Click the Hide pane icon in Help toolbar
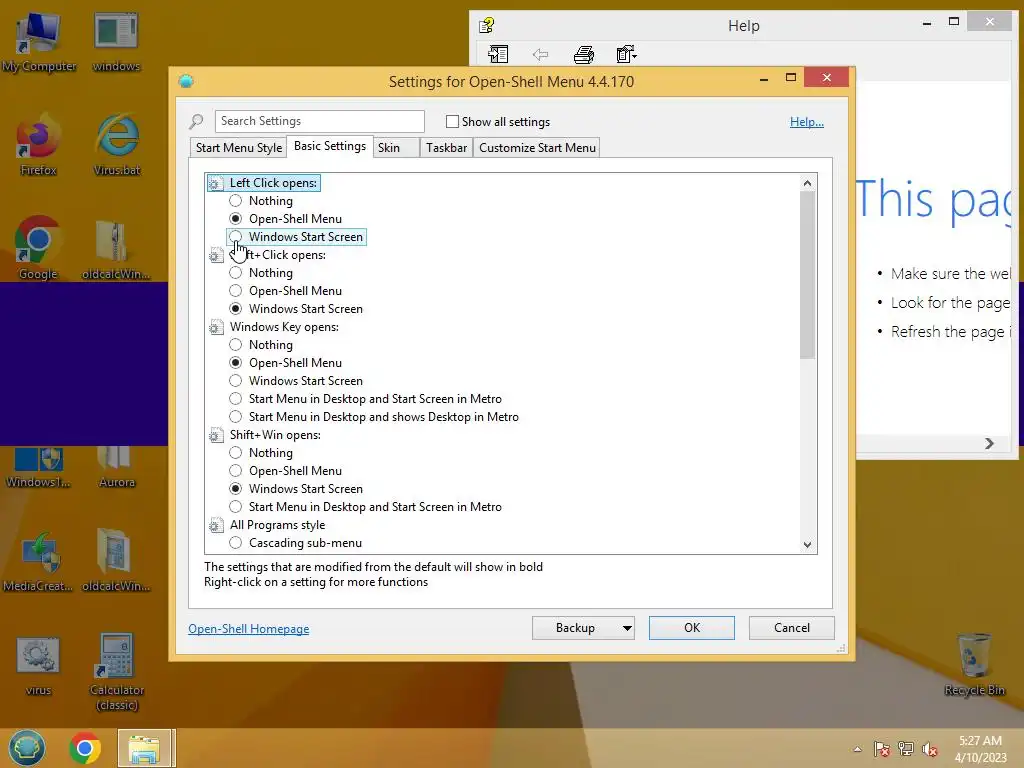 [x=498, y=54]
